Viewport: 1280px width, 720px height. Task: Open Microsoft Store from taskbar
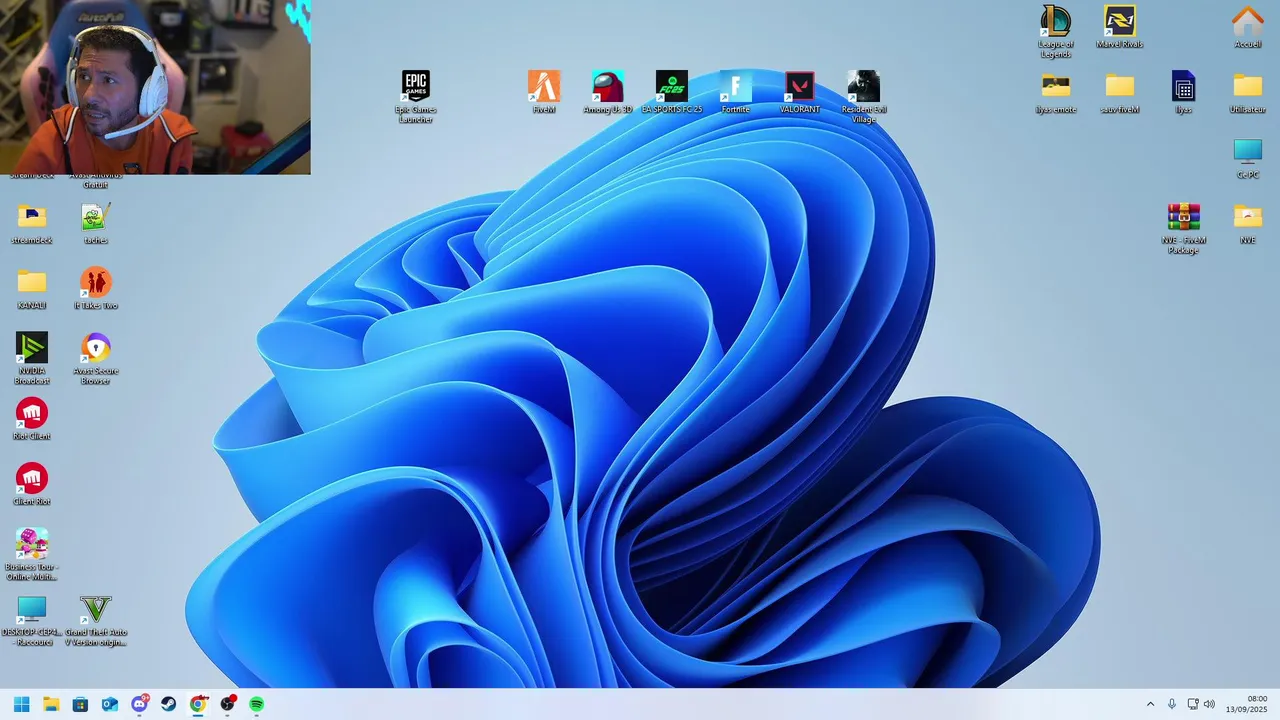[80, 704]
